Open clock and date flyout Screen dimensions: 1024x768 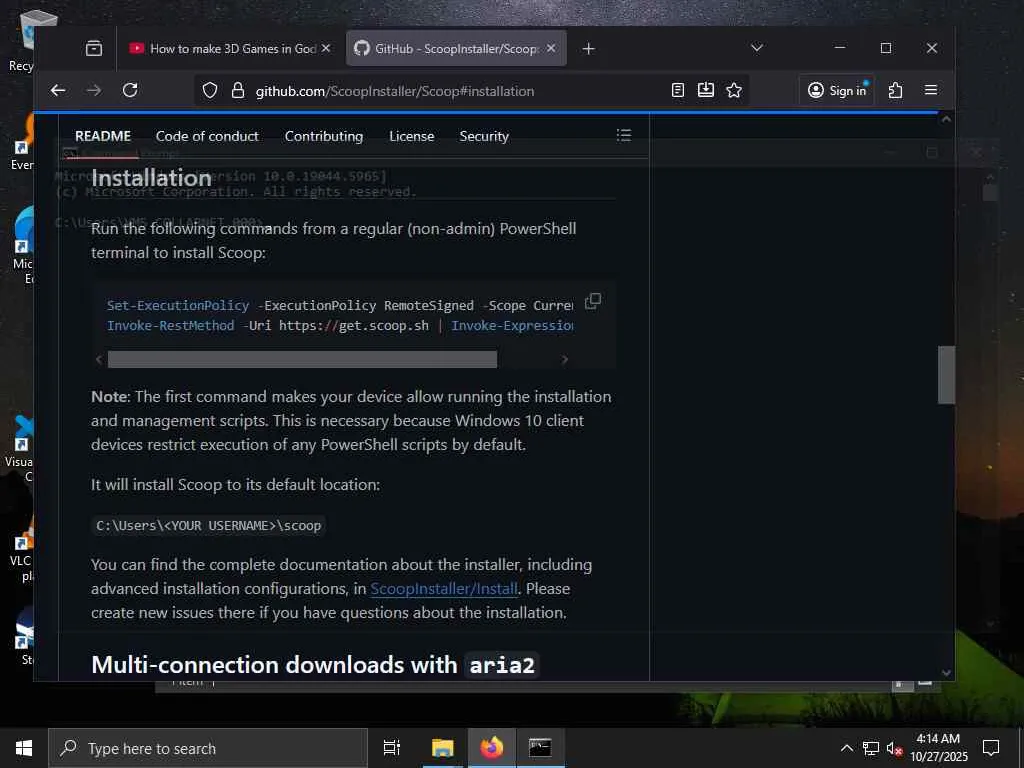pos(938,748)
